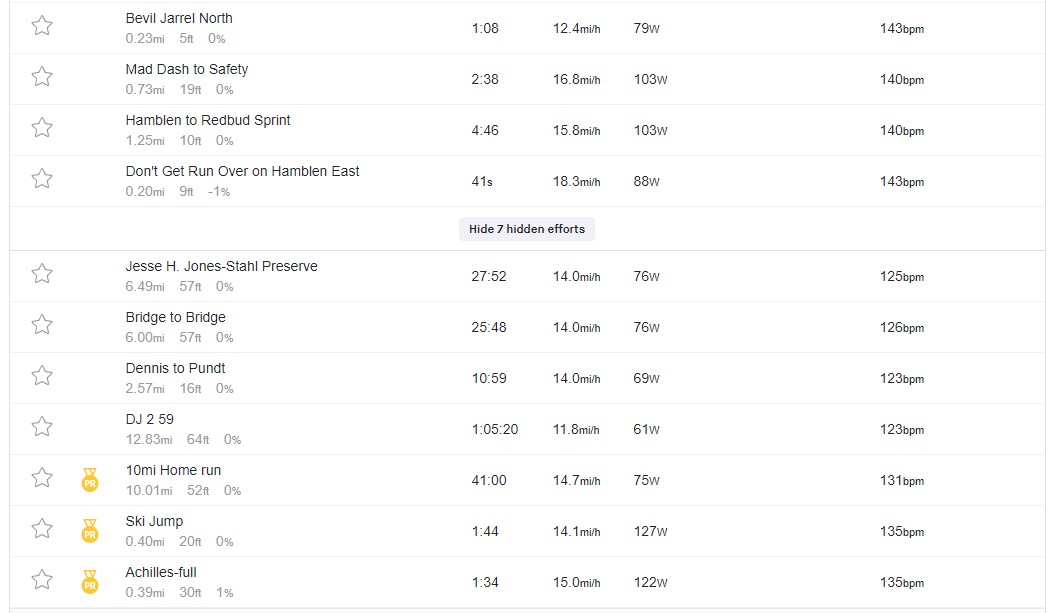Open the 10mi Home run segment
The image size is (1053, 613).
pyautogui.click(x=173, y=470)
